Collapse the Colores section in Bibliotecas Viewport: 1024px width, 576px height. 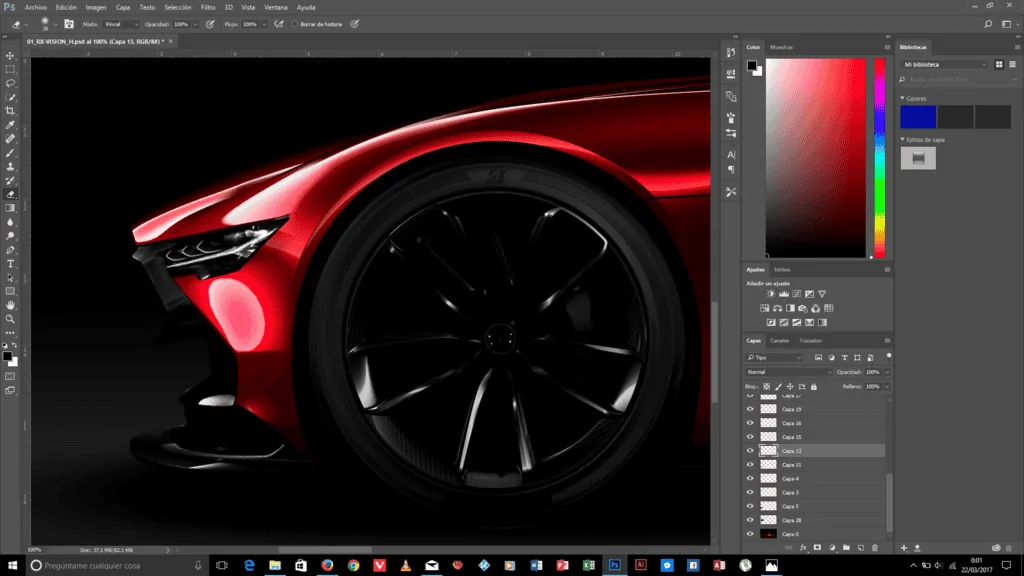coord(903,99)
